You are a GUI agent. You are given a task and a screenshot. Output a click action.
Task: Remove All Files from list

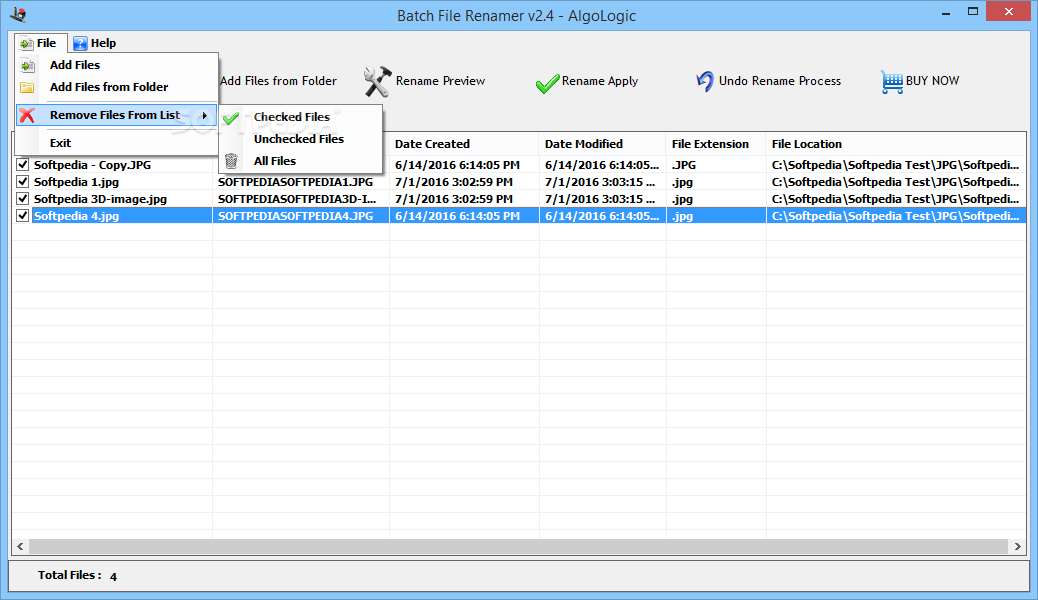point(275,161)
